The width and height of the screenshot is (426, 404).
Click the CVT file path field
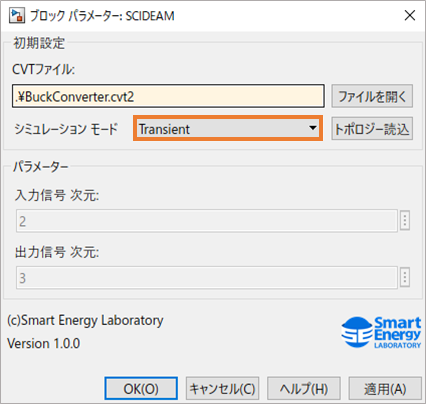(168, 96)
